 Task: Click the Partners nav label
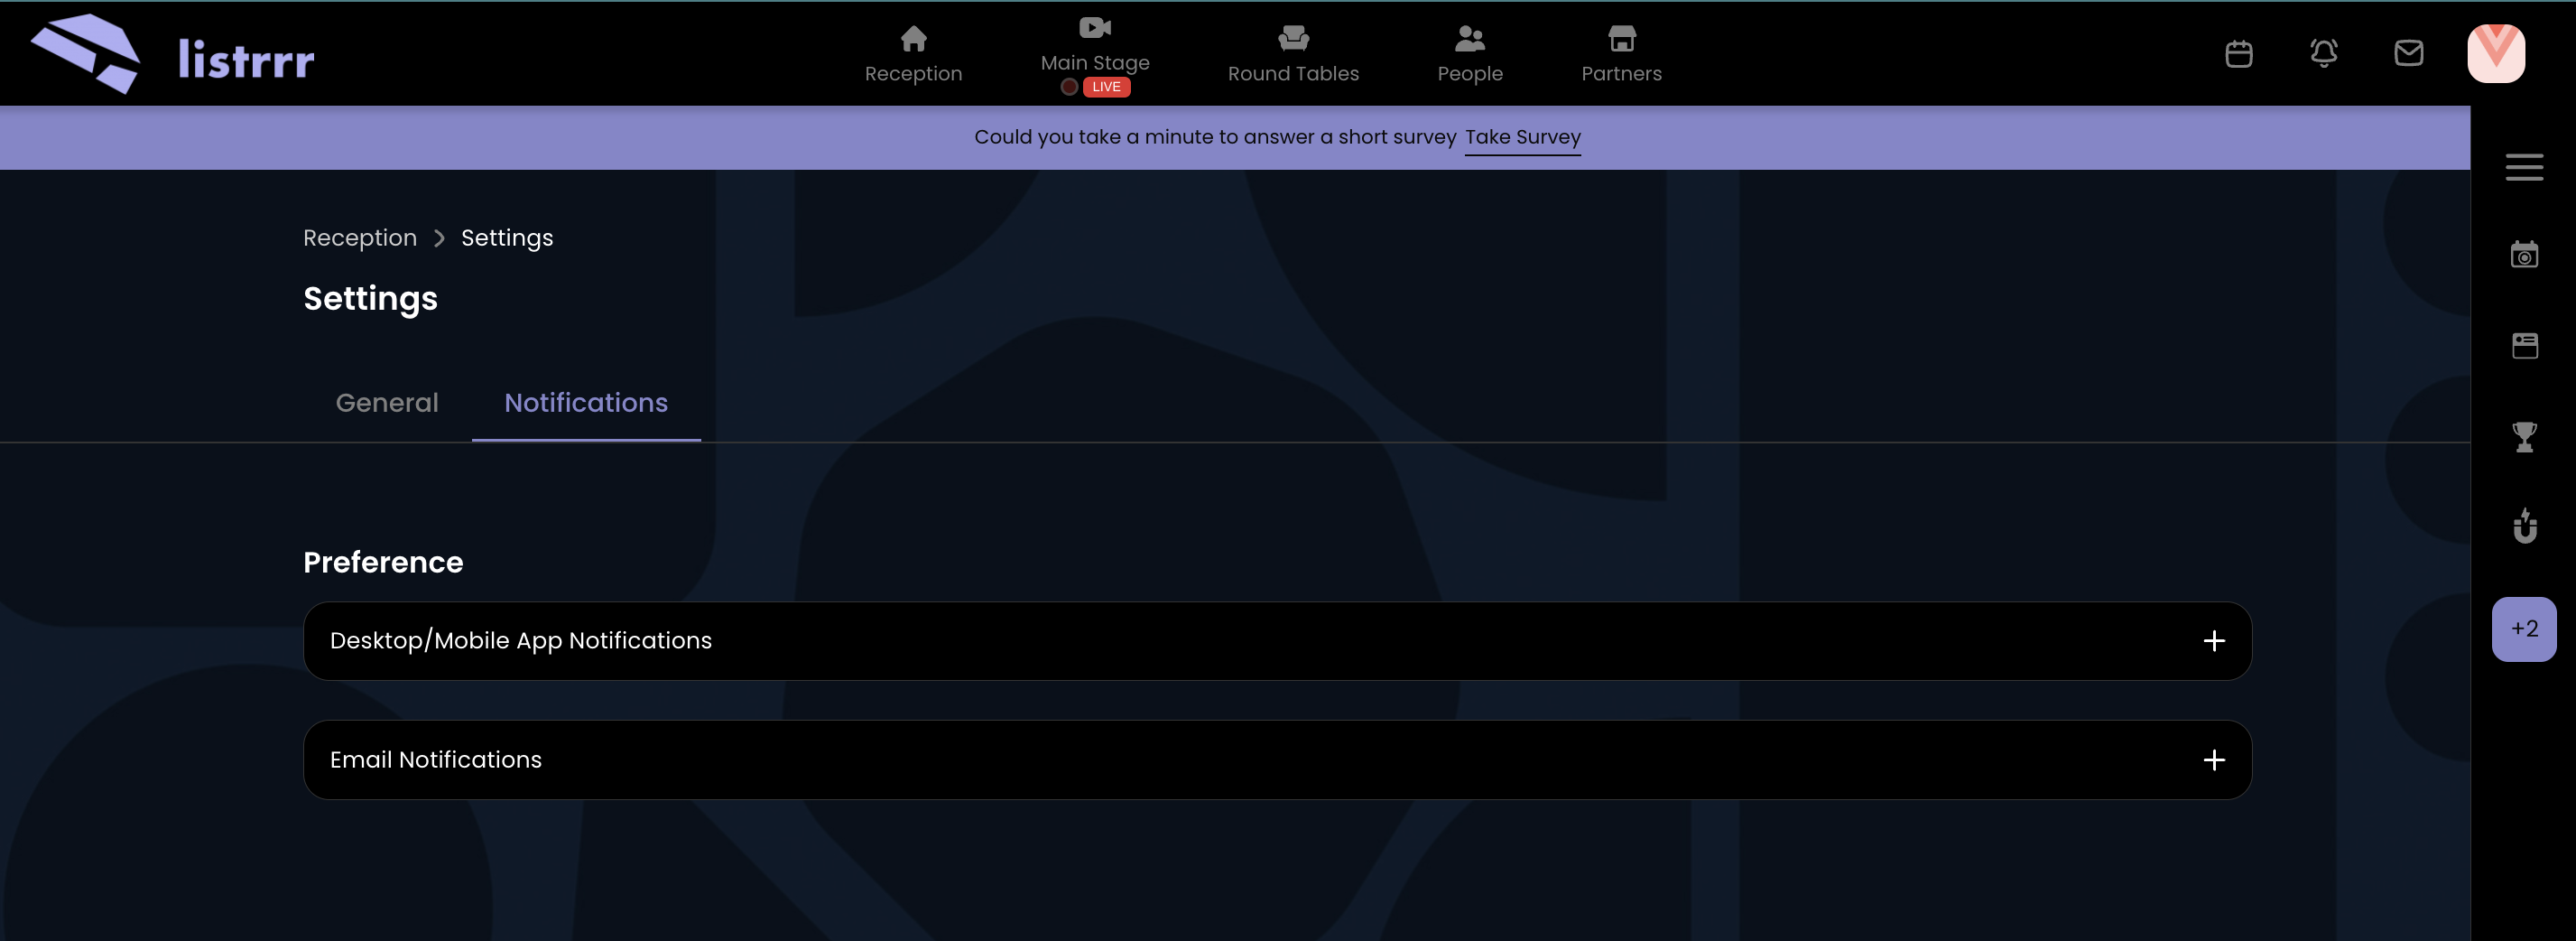(1621, 74)
